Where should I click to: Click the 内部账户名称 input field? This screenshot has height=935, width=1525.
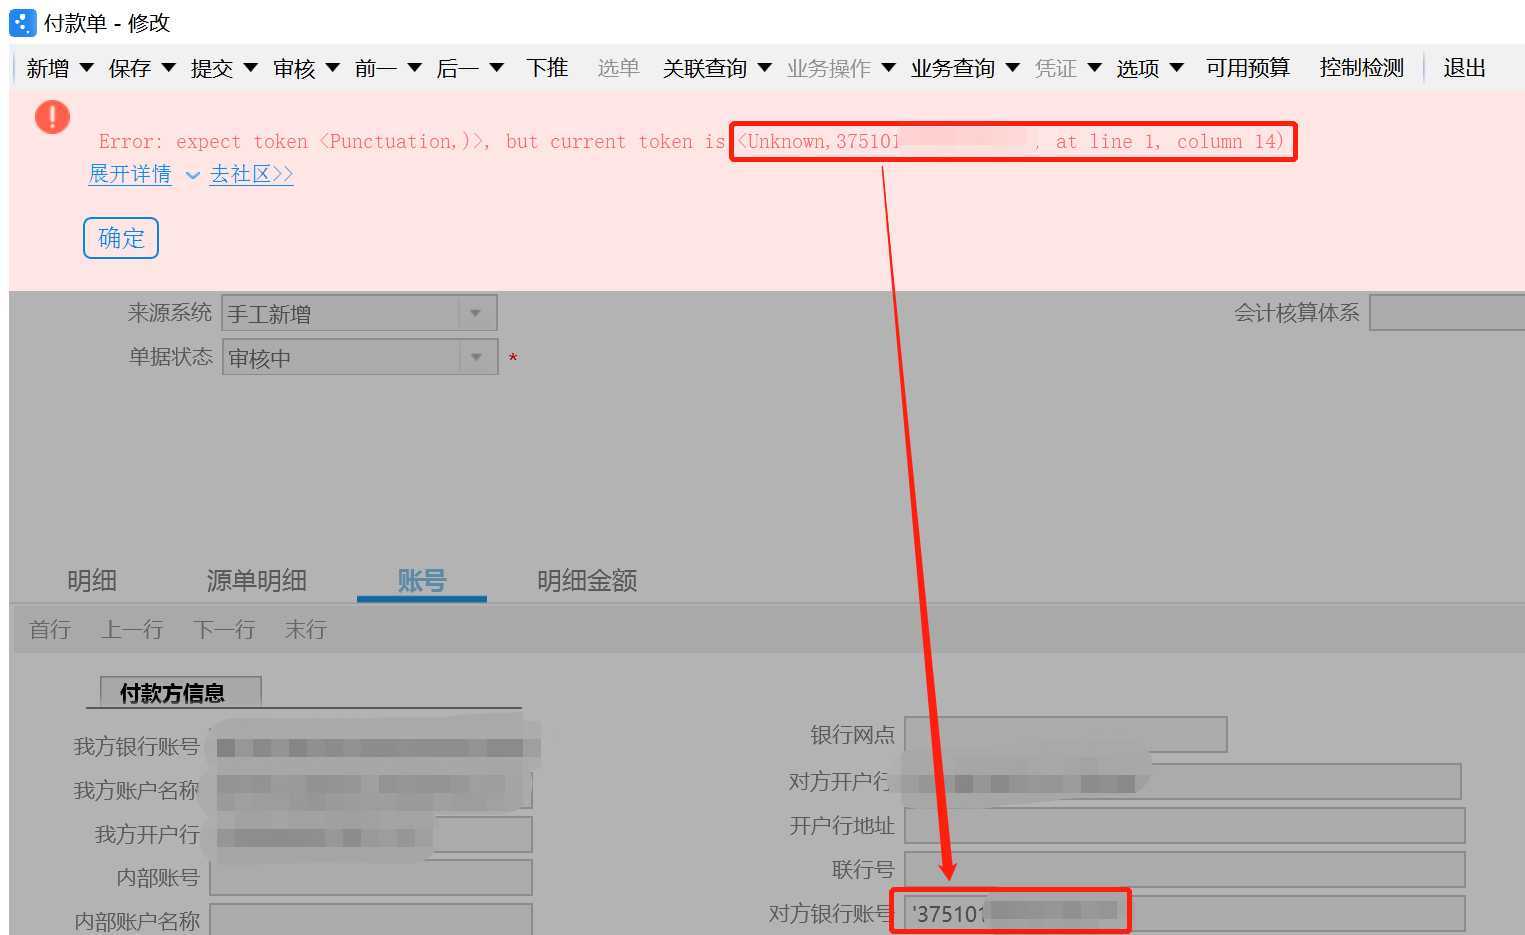click(371, 919)
